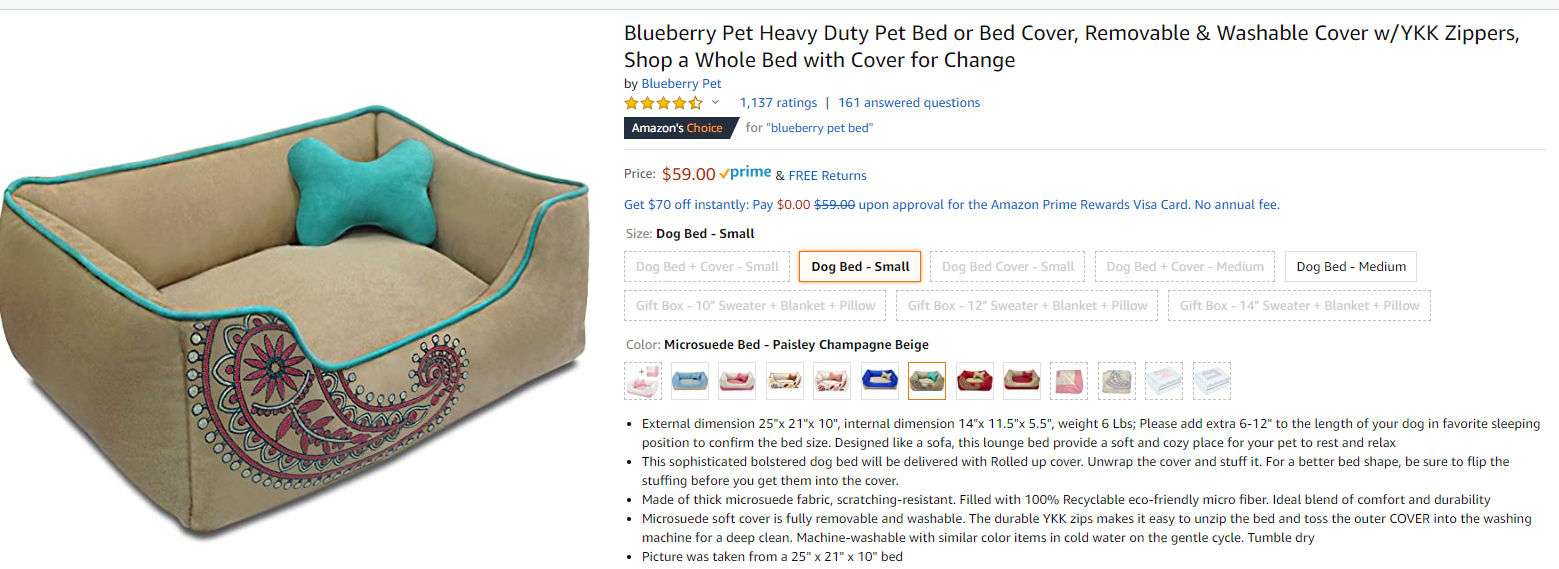Choose Dog Bed Cover - Small option
The image size is (1559, 569).
pos(1008,267)
